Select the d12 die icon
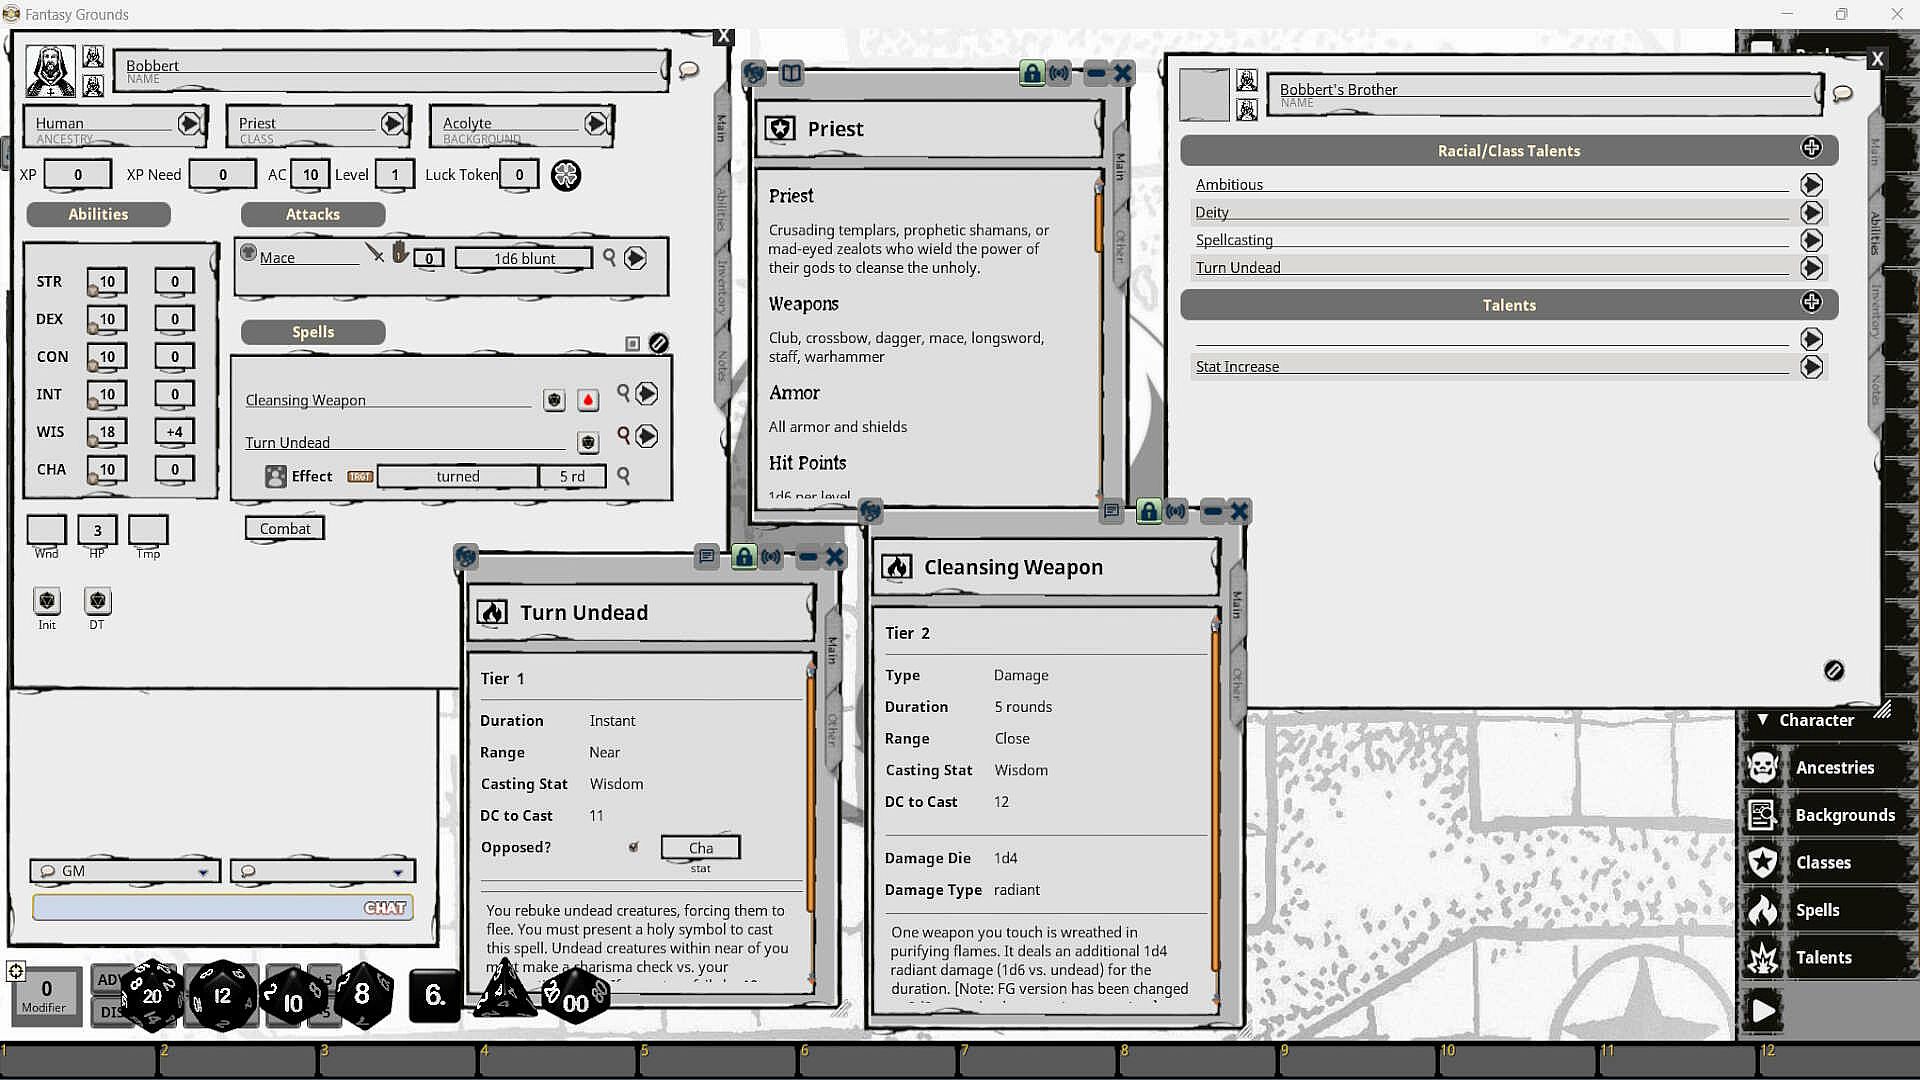The height and width of the screenshot is (1080, 1920). [x=222, y=994]
